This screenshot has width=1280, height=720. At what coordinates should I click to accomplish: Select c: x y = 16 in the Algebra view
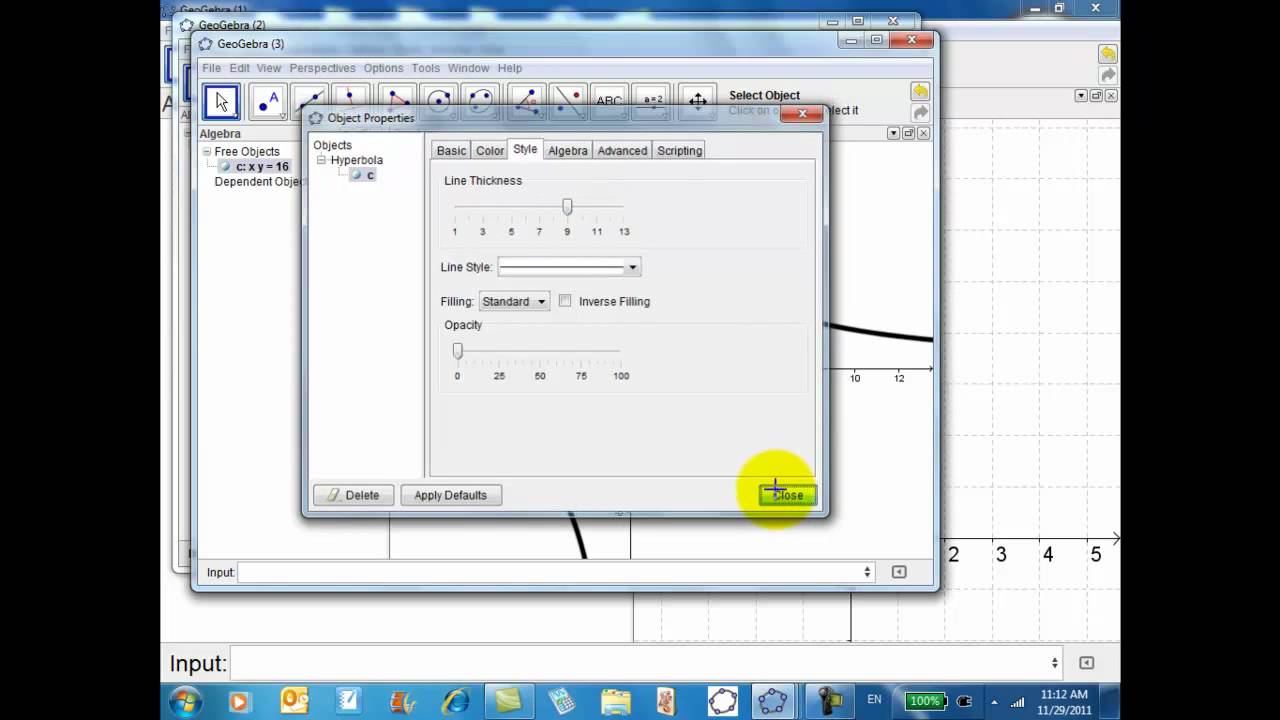262,167
